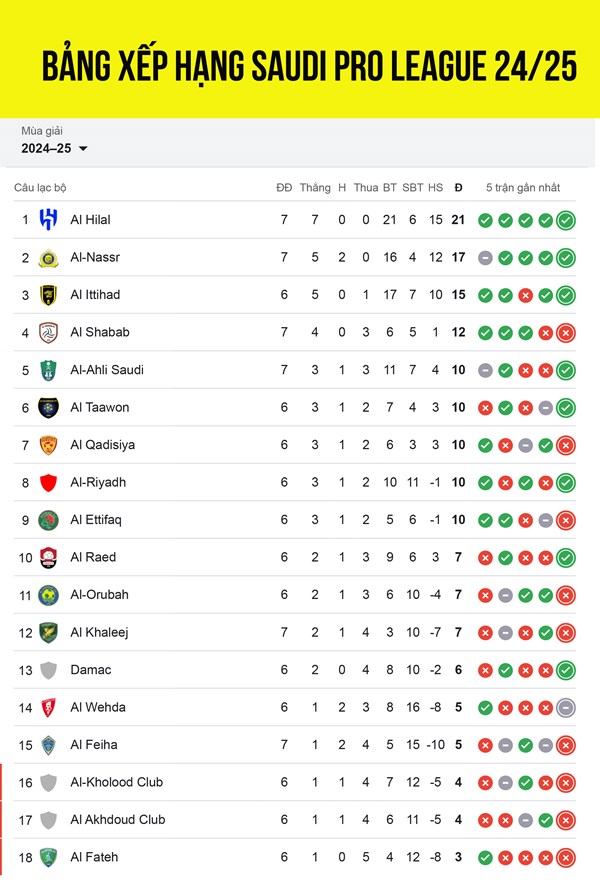Open the Al-Kholood Club team link
600x891 pixels.
(116, 782)
